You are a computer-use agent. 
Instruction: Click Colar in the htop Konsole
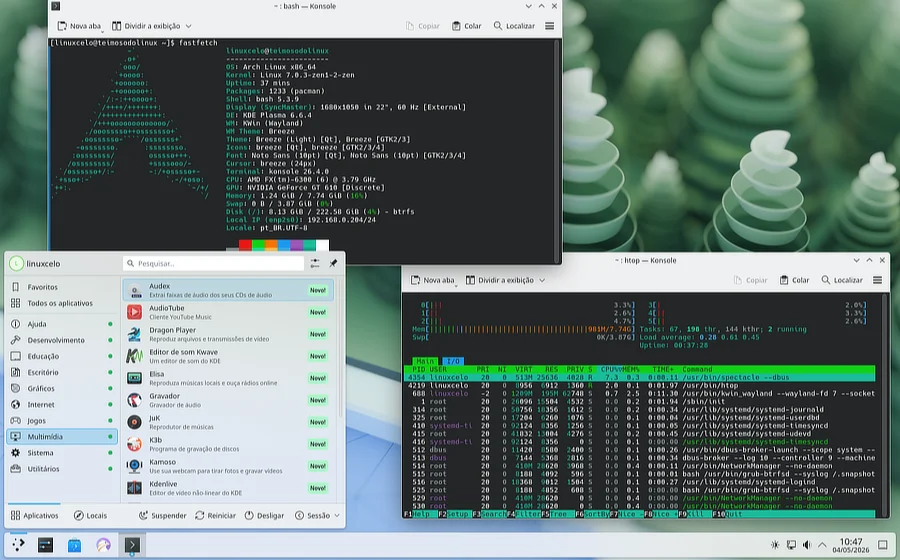coord(794,280)
